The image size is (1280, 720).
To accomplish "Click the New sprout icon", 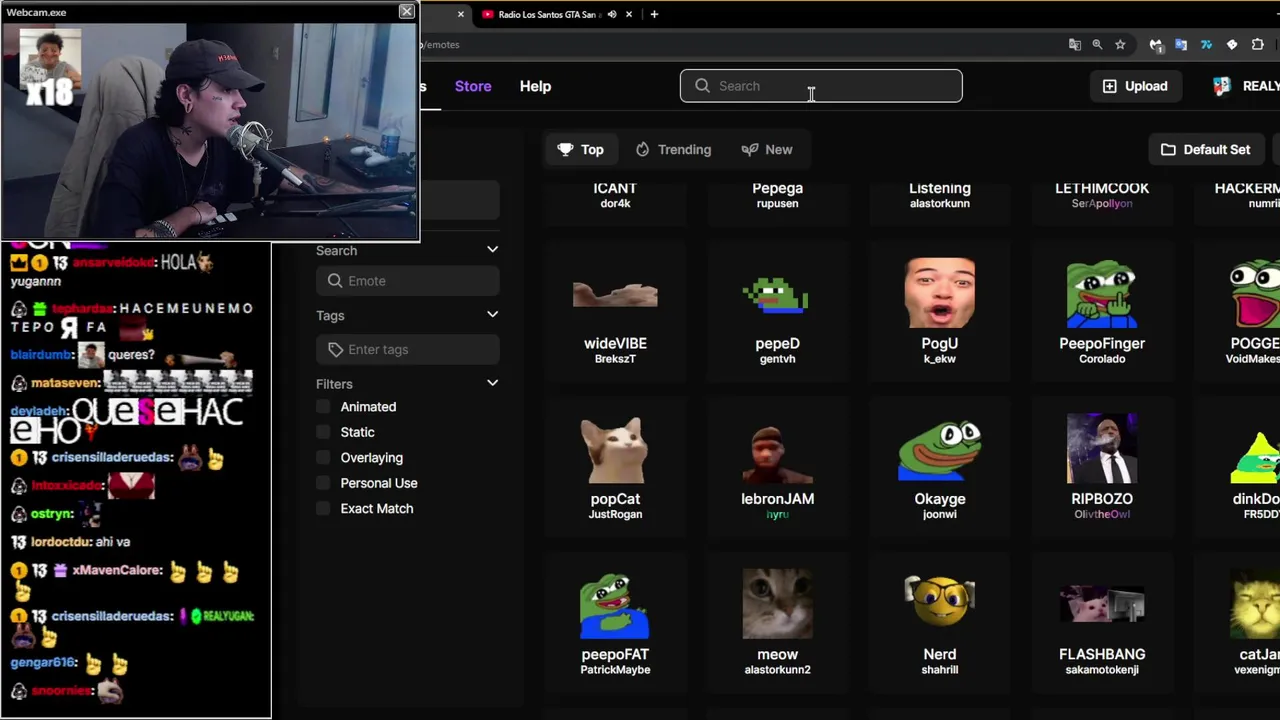I will 749,149.
